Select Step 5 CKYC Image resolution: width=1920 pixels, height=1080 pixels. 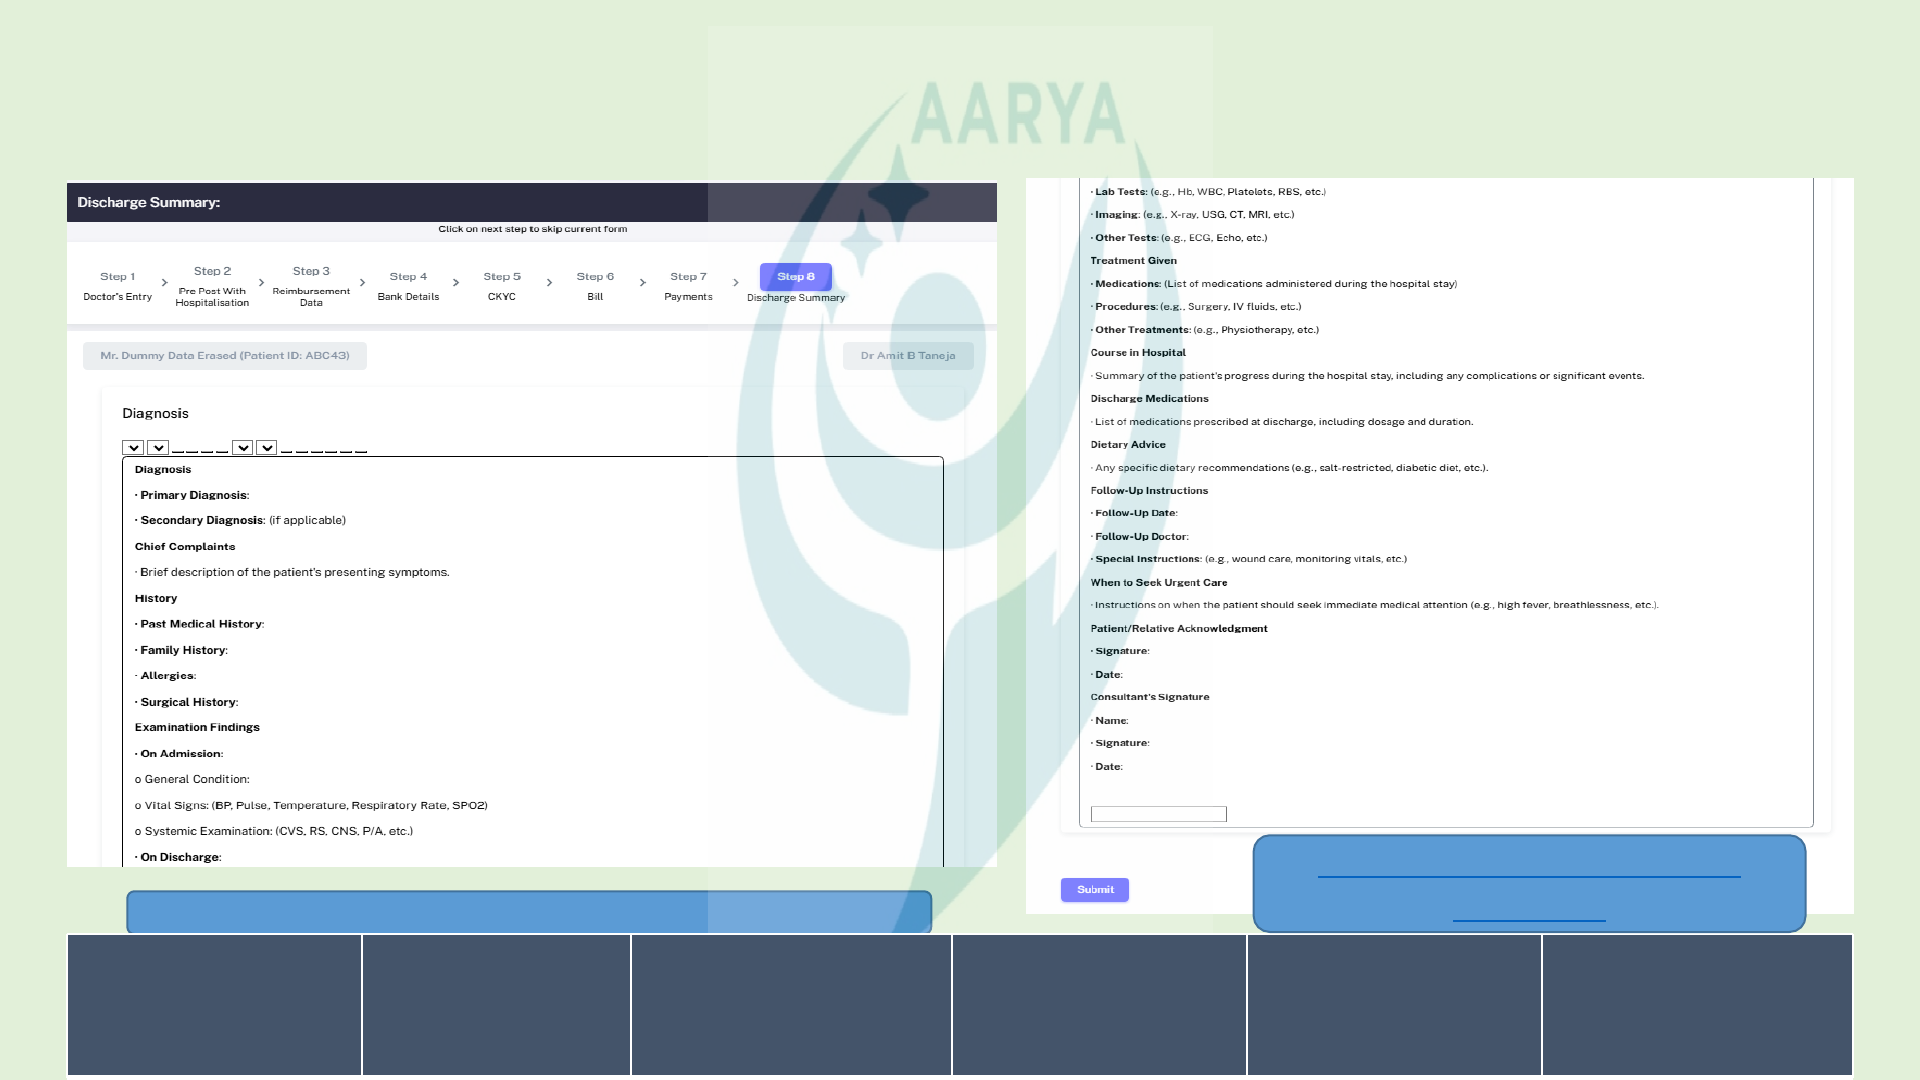click(502, 285)
